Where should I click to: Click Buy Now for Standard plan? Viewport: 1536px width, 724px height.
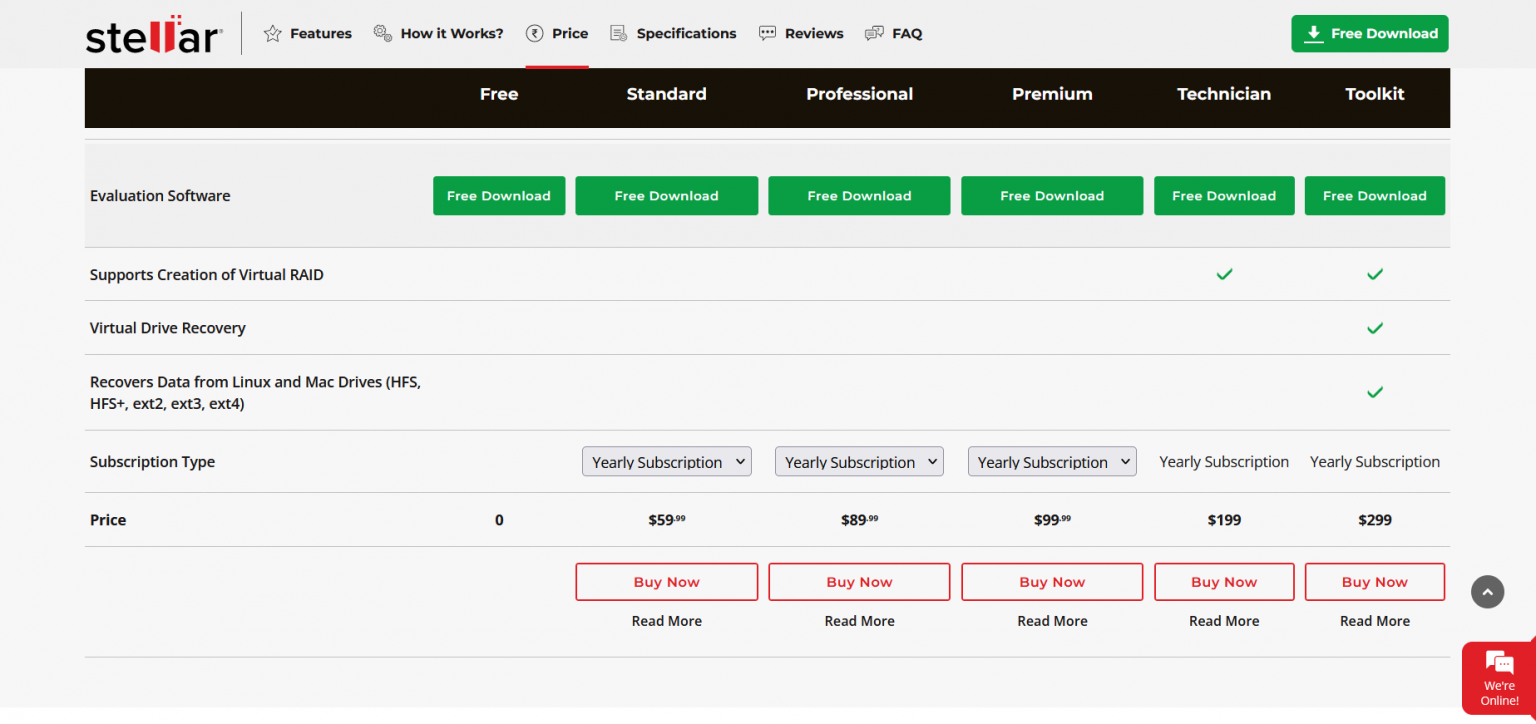point(666,582)
